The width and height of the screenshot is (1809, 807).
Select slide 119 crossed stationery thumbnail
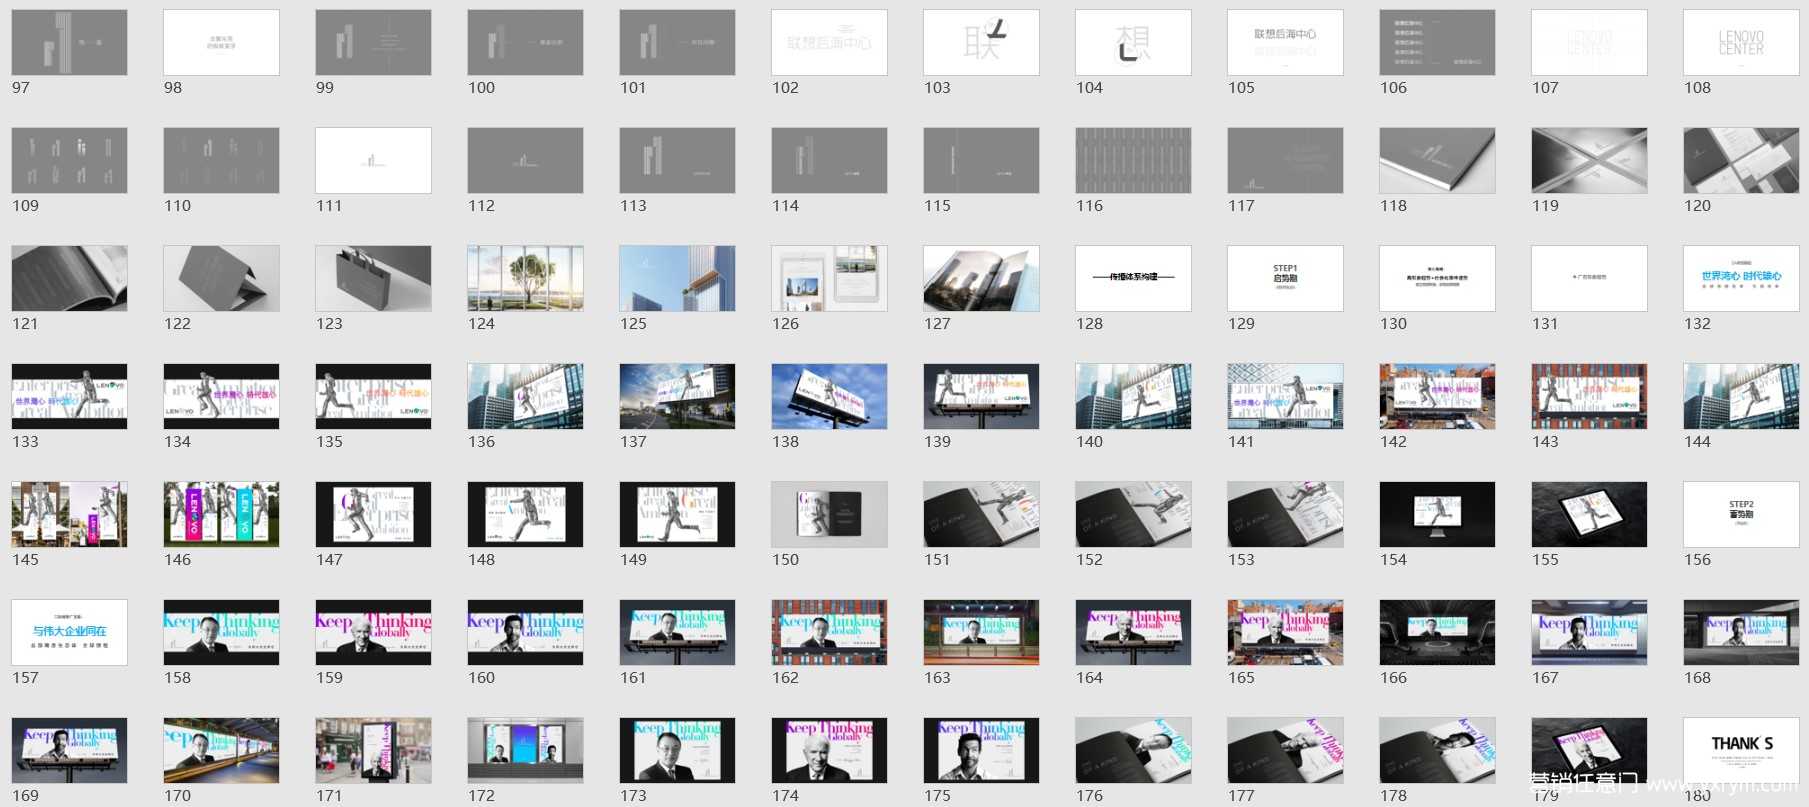click(1589, 161)
